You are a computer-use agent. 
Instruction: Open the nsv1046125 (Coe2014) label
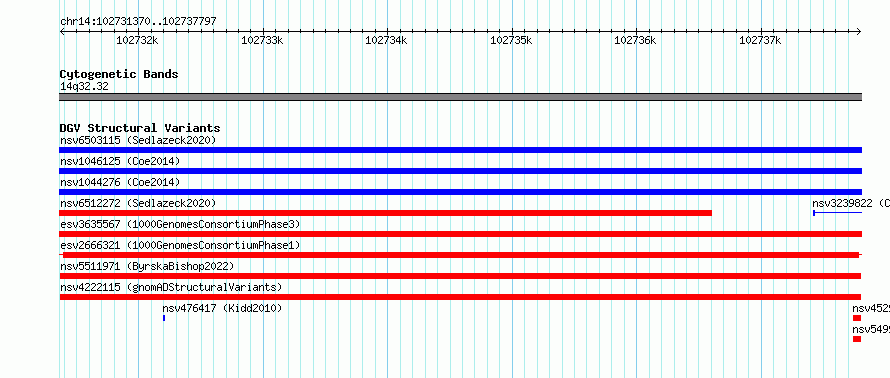coord(120,161)
